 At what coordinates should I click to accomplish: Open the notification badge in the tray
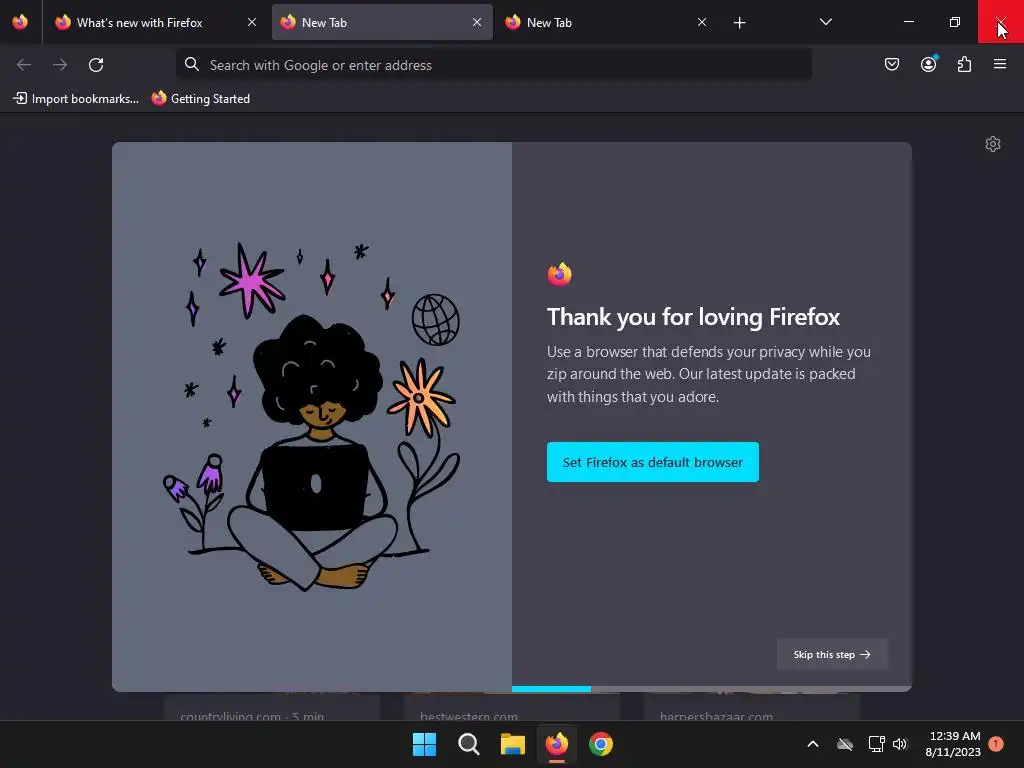click(x=996, y=743)
